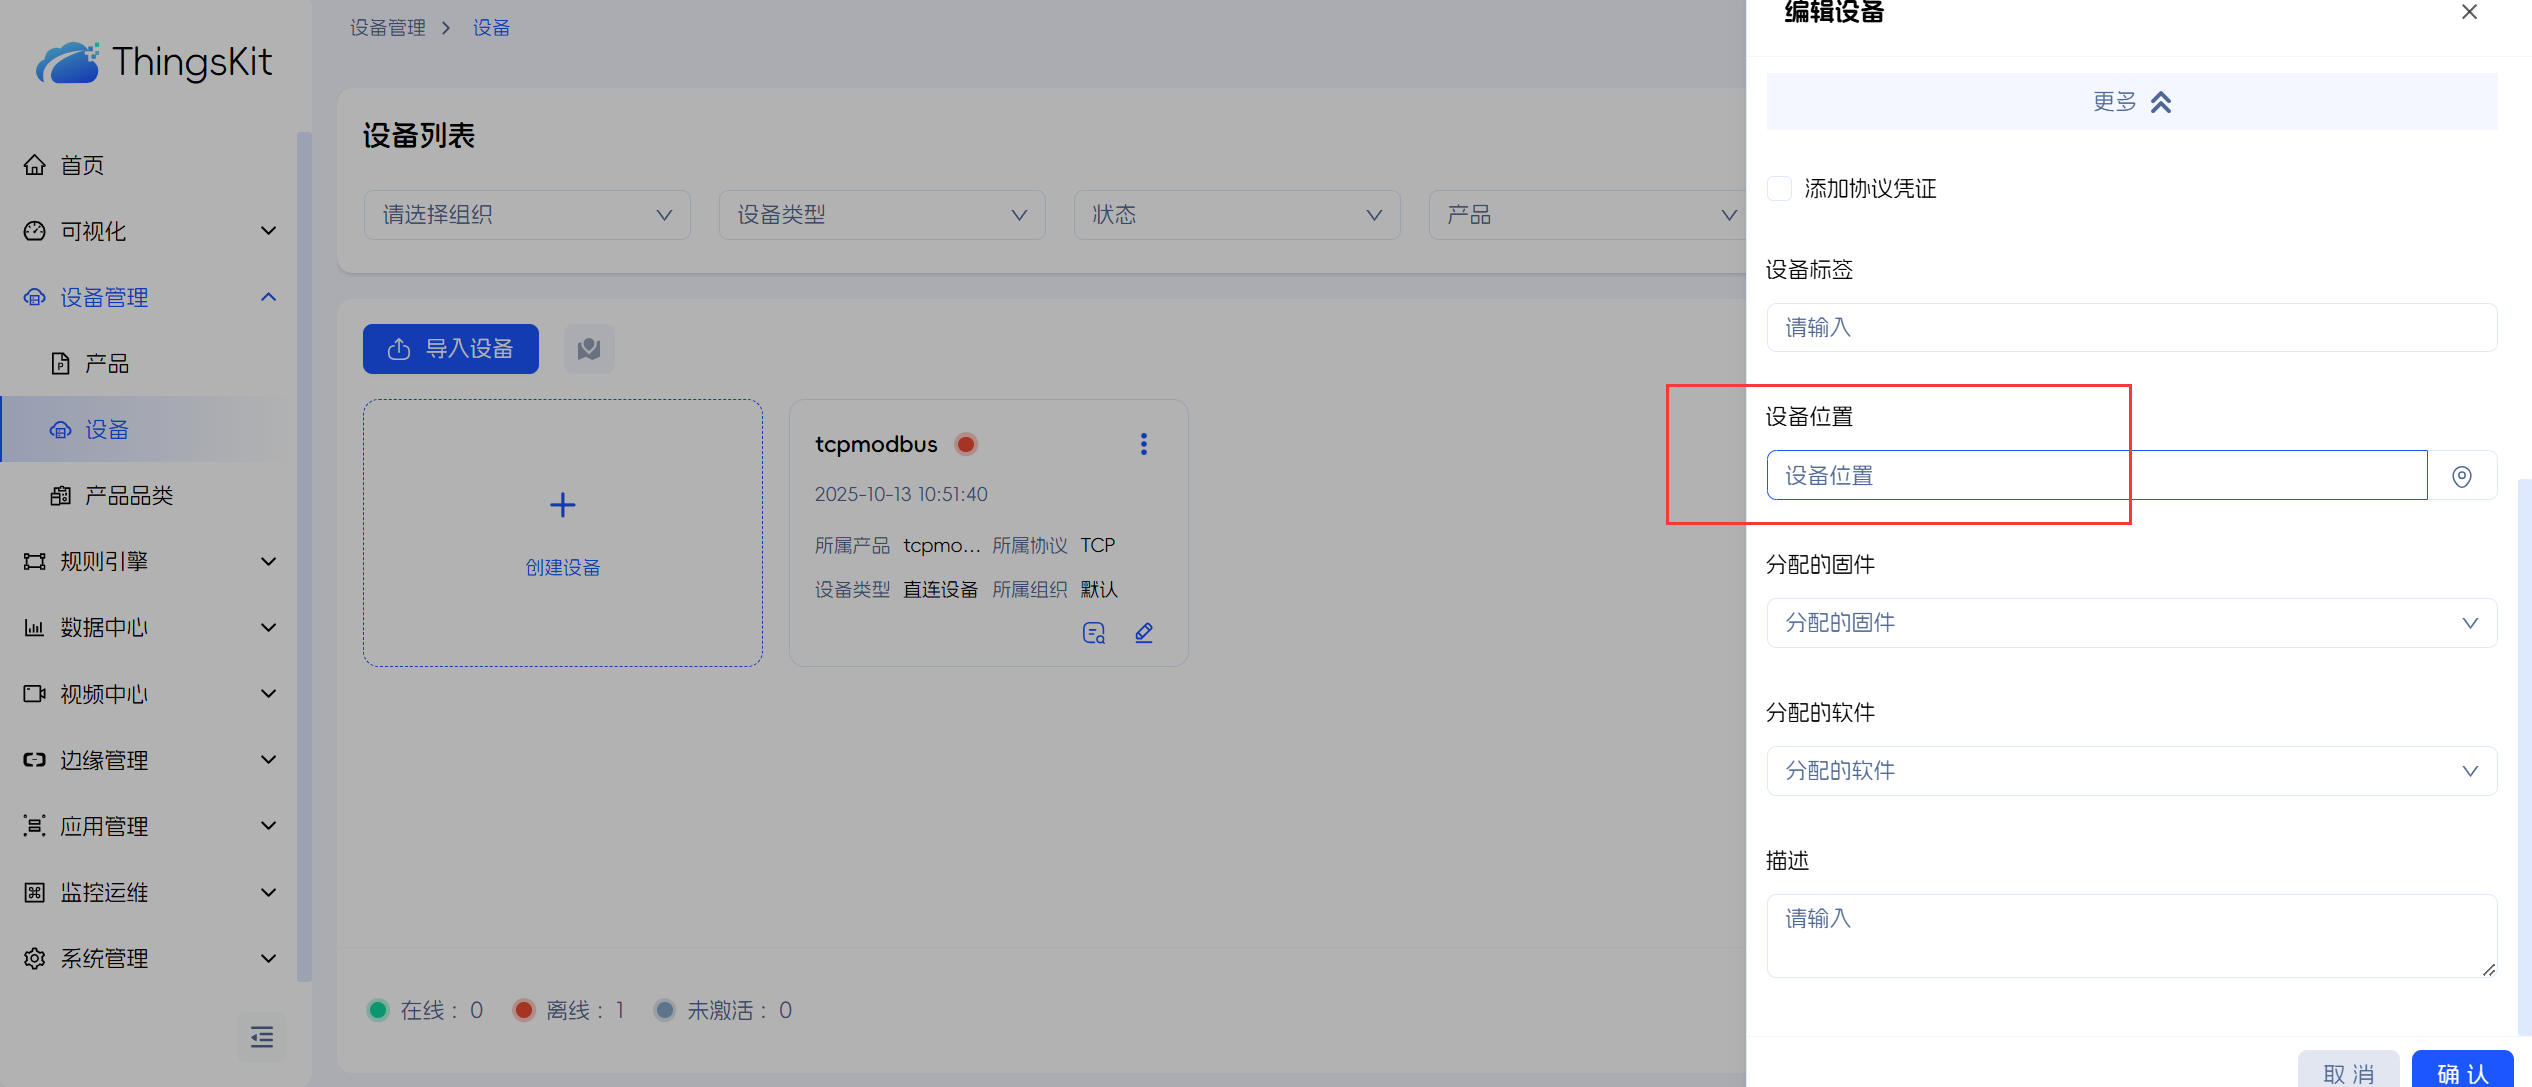
Task: Click into the 设备标签 input field
Action: 2131,328
